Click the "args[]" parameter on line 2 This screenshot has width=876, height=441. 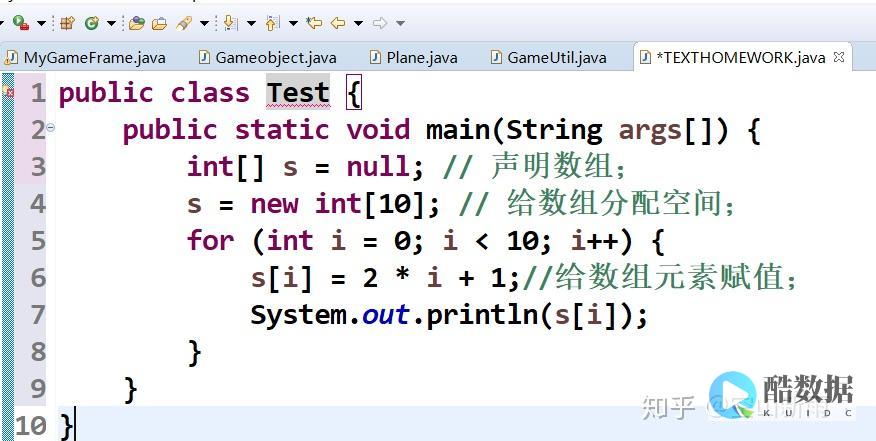[666, 131]
